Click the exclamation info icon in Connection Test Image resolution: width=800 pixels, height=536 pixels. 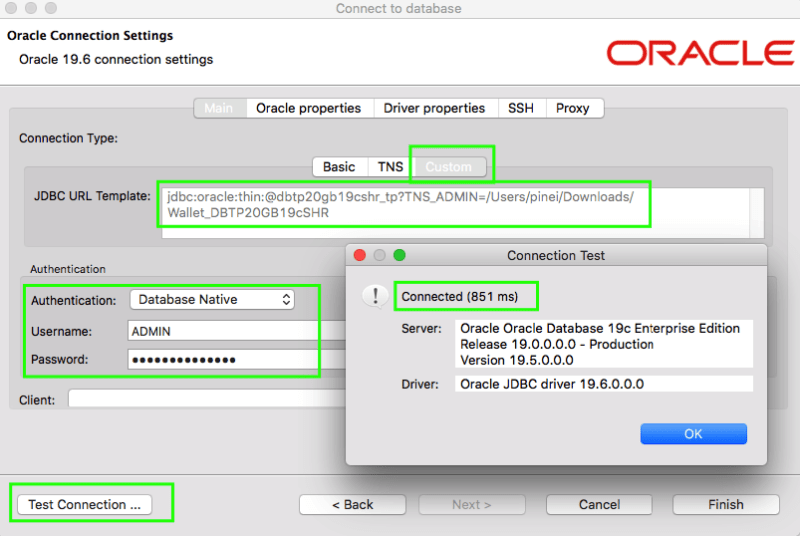pyautogui.click(x=375, y=296)
